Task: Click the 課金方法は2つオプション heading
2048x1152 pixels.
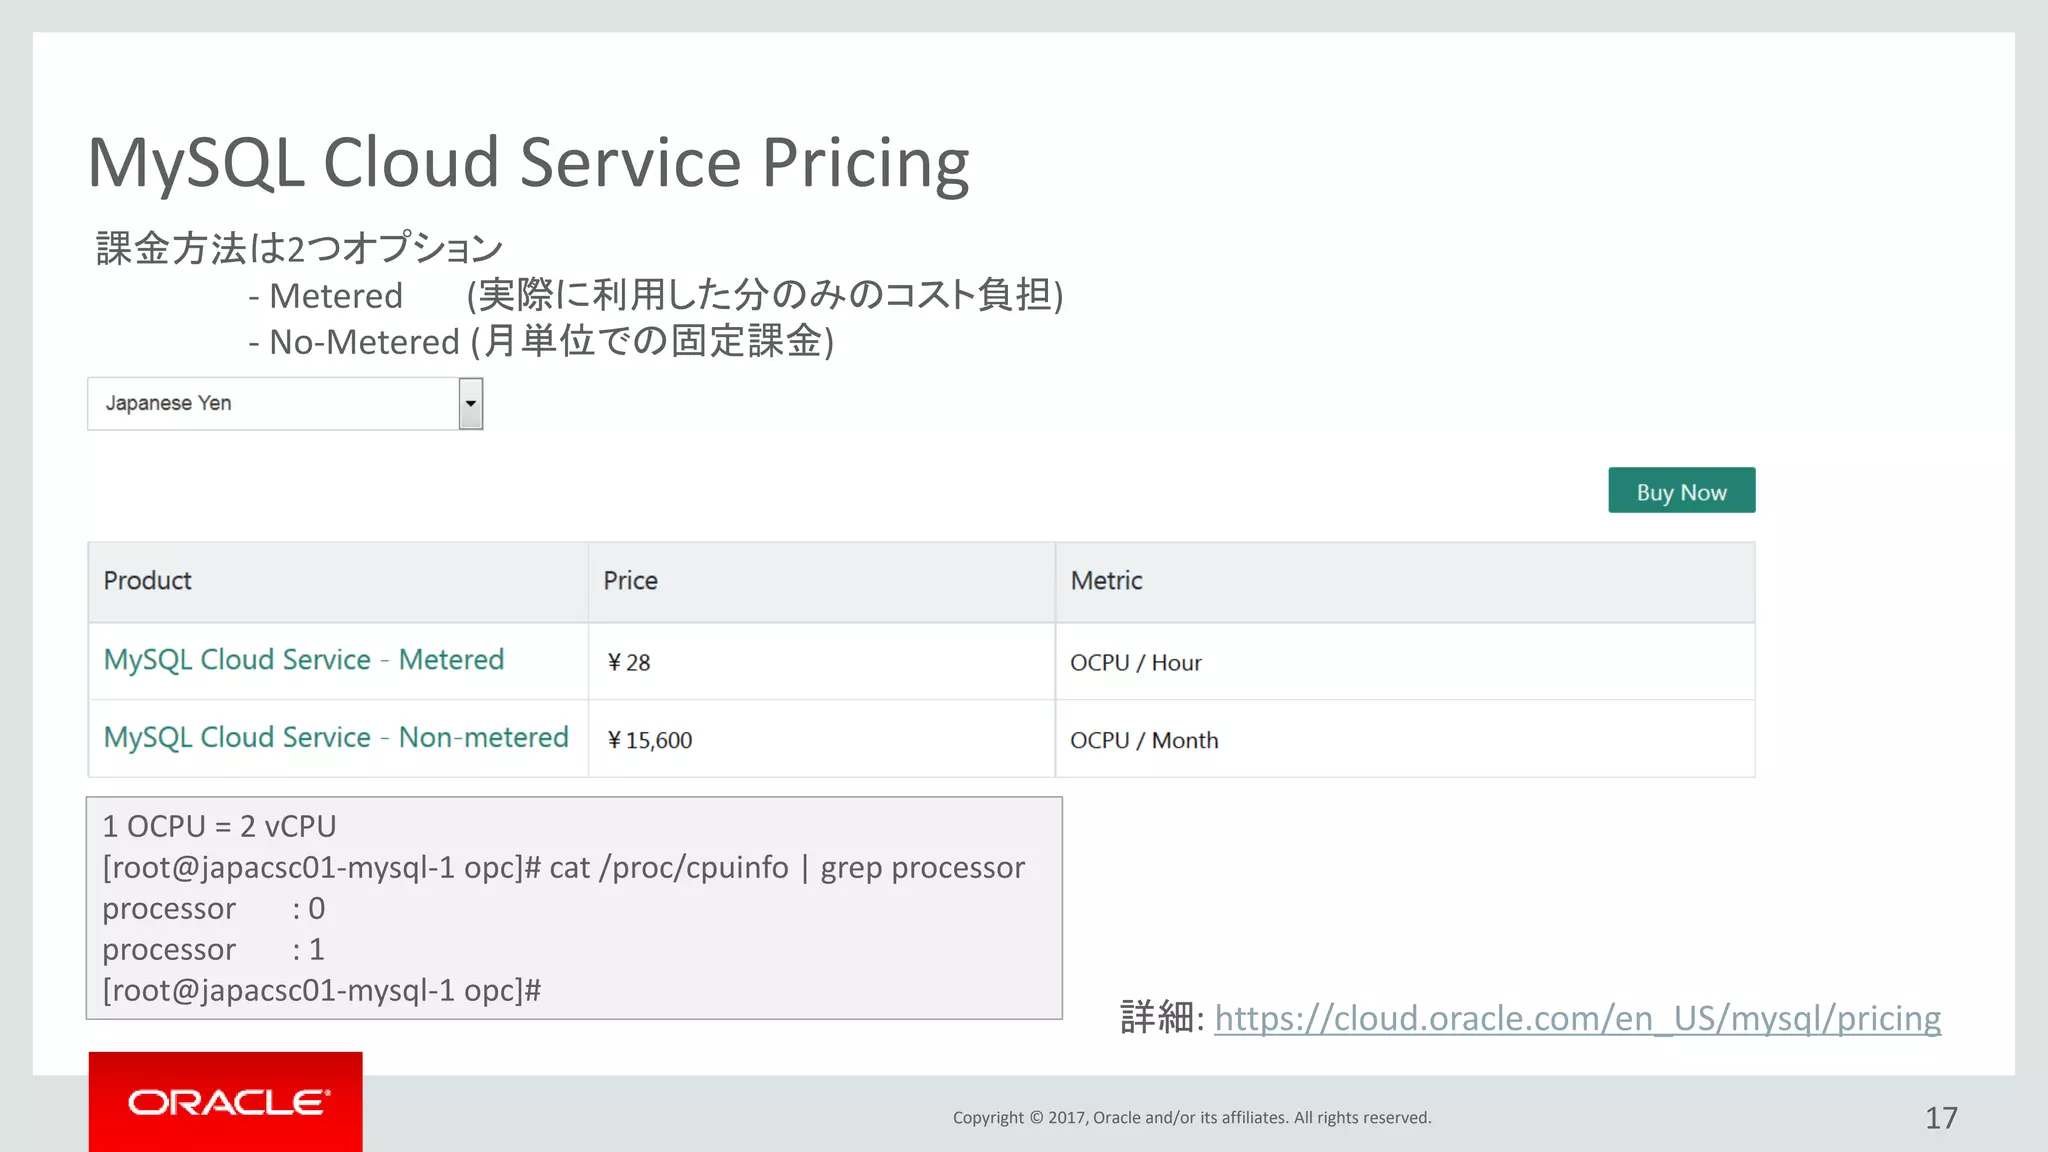Action: pyautogui.click(x=299, y=248)
